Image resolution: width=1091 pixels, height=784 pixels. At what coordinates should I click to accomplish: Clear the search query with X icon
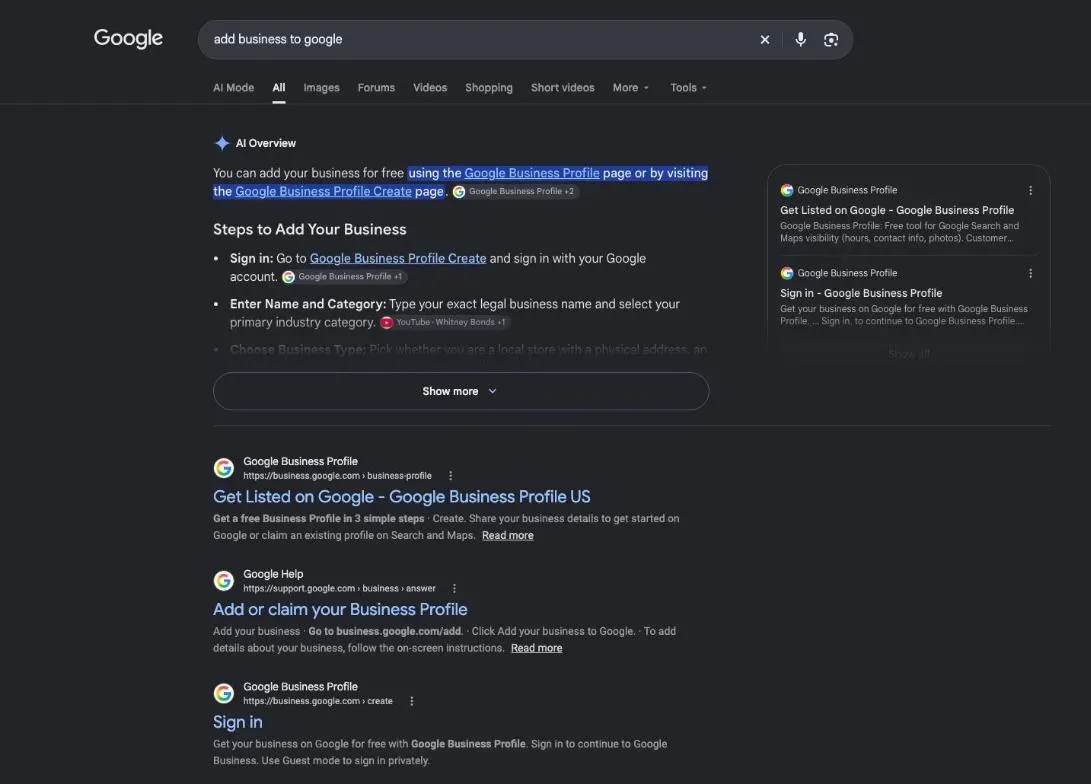point(765,40)
